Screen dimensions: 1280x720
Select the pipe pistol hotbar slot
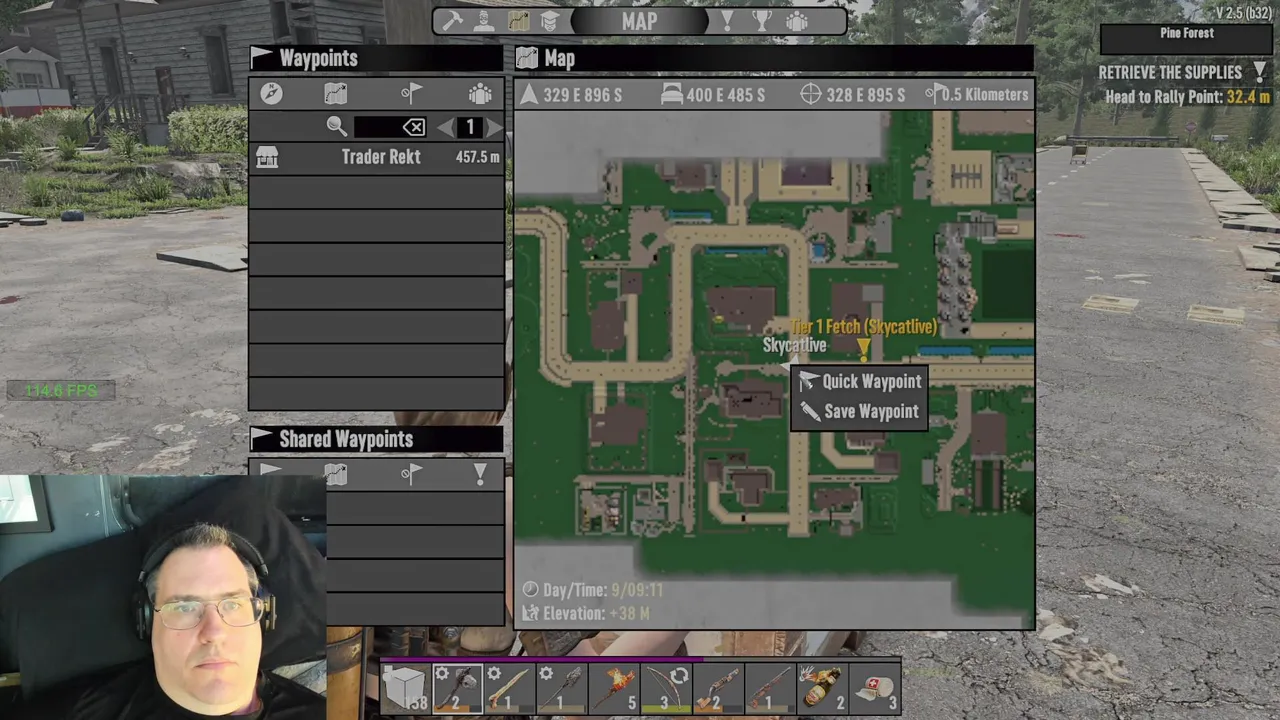(718, 689)
